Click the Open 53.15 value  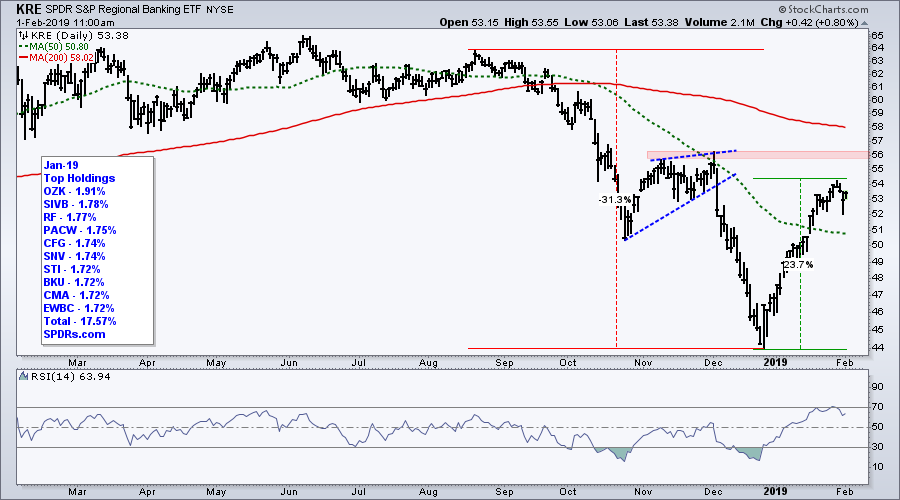470,22
